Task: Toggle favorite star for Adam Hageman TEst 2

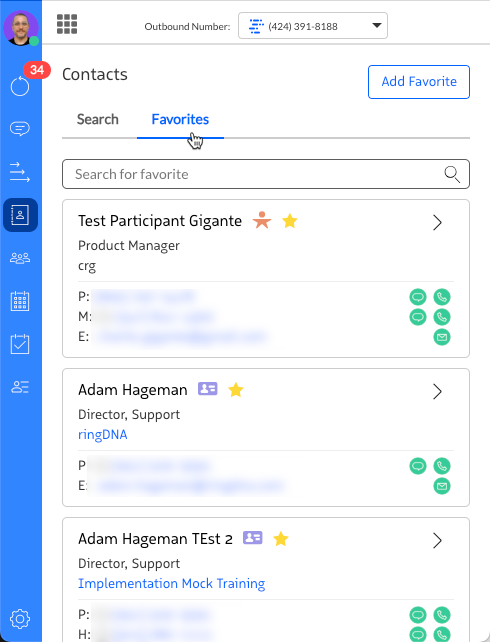Action: click(281, 539)
